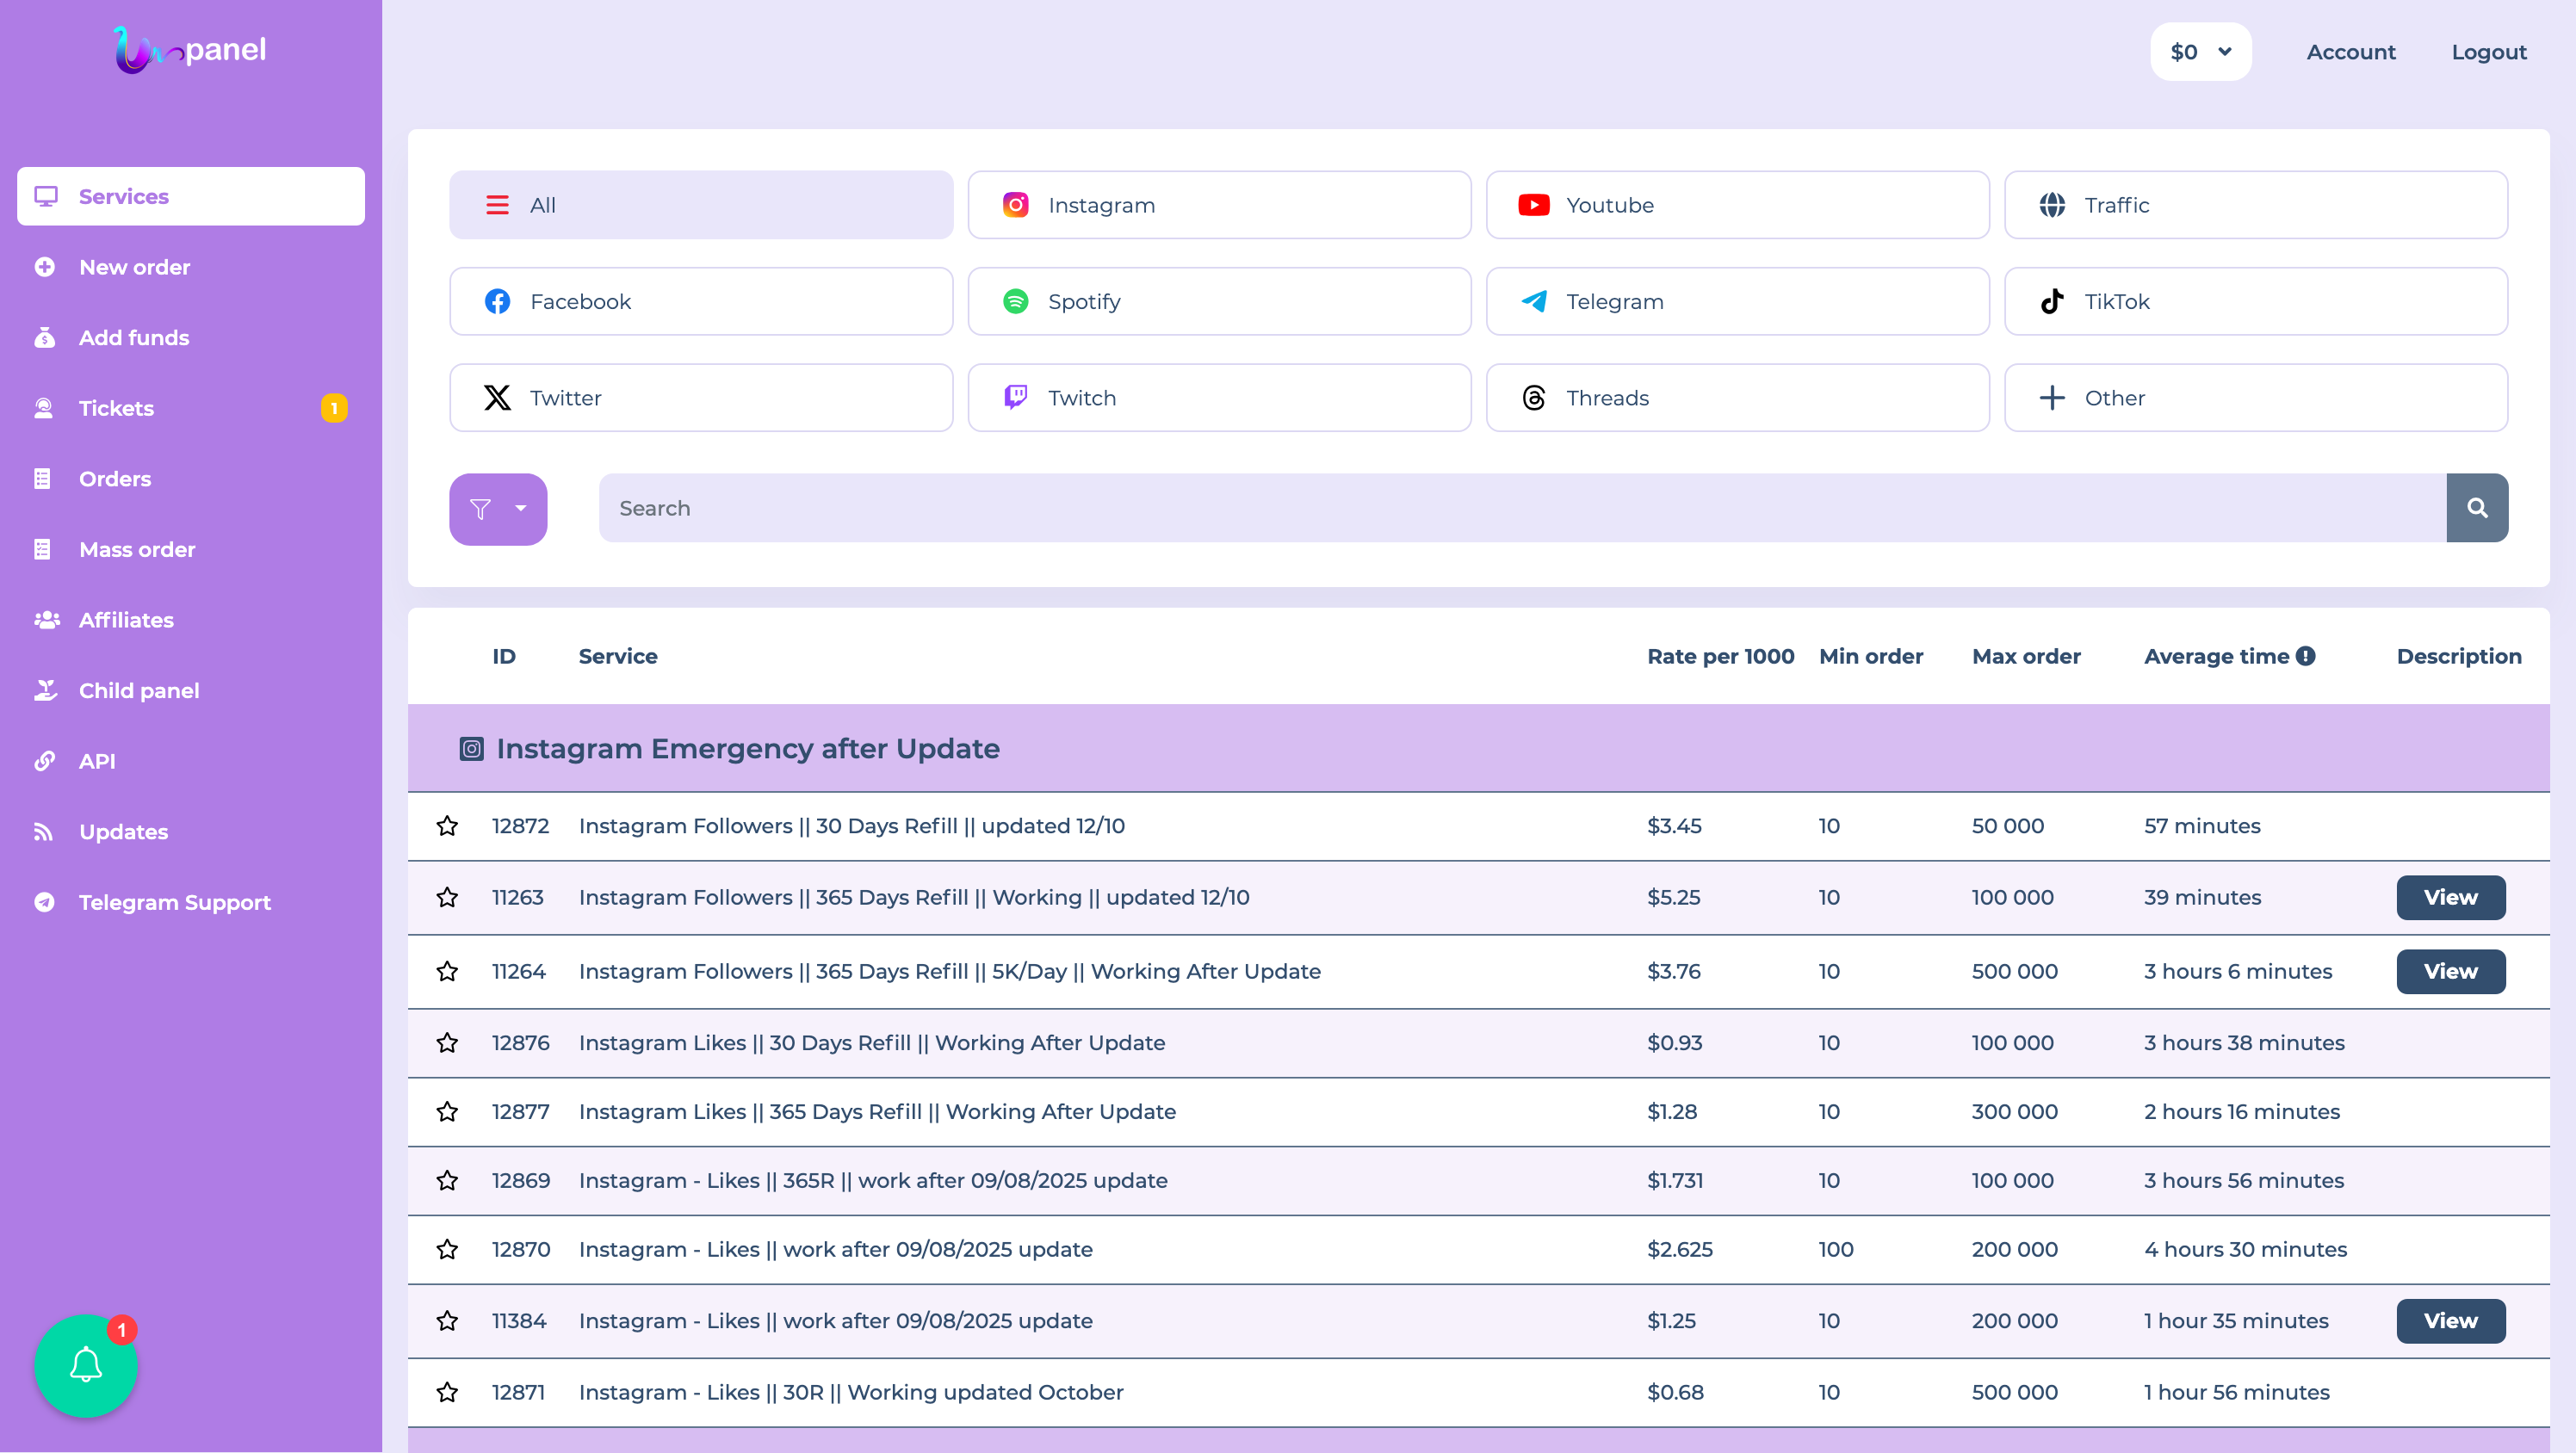
Task: Toggle favorite star for service 12871
Action: [x=447, y=1392]
